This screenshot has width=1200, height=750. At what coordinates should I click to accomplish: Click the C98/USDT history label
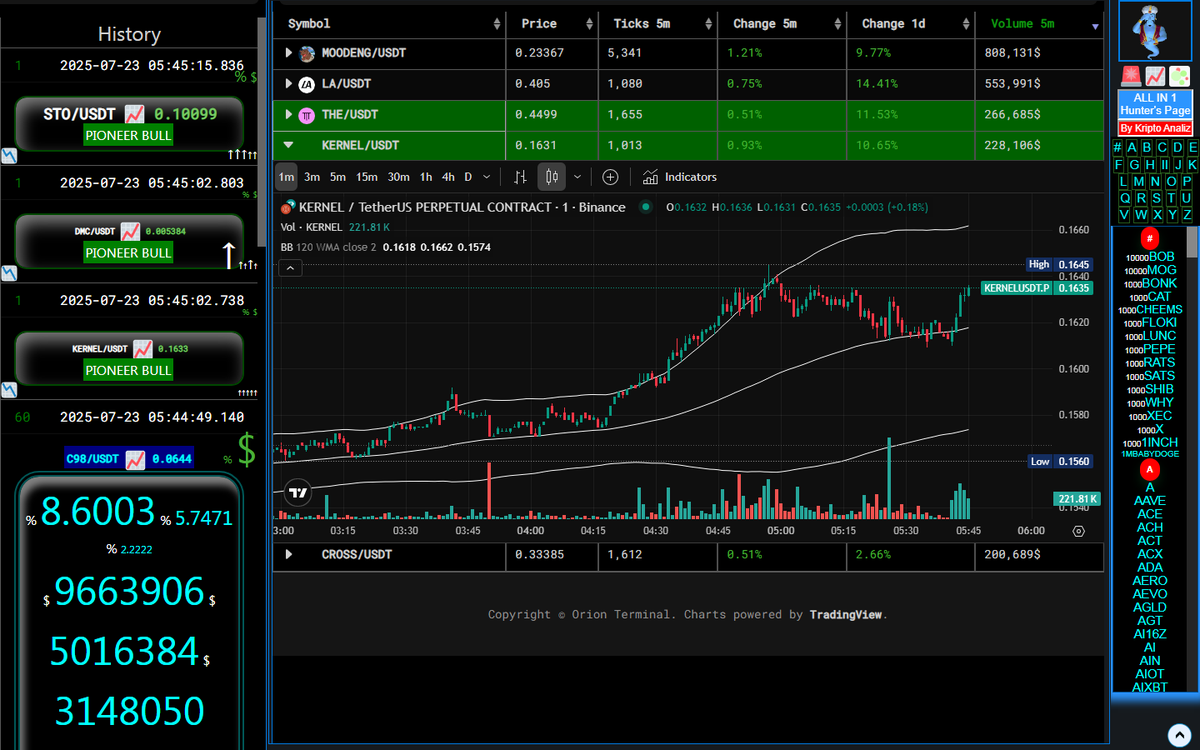129,459
